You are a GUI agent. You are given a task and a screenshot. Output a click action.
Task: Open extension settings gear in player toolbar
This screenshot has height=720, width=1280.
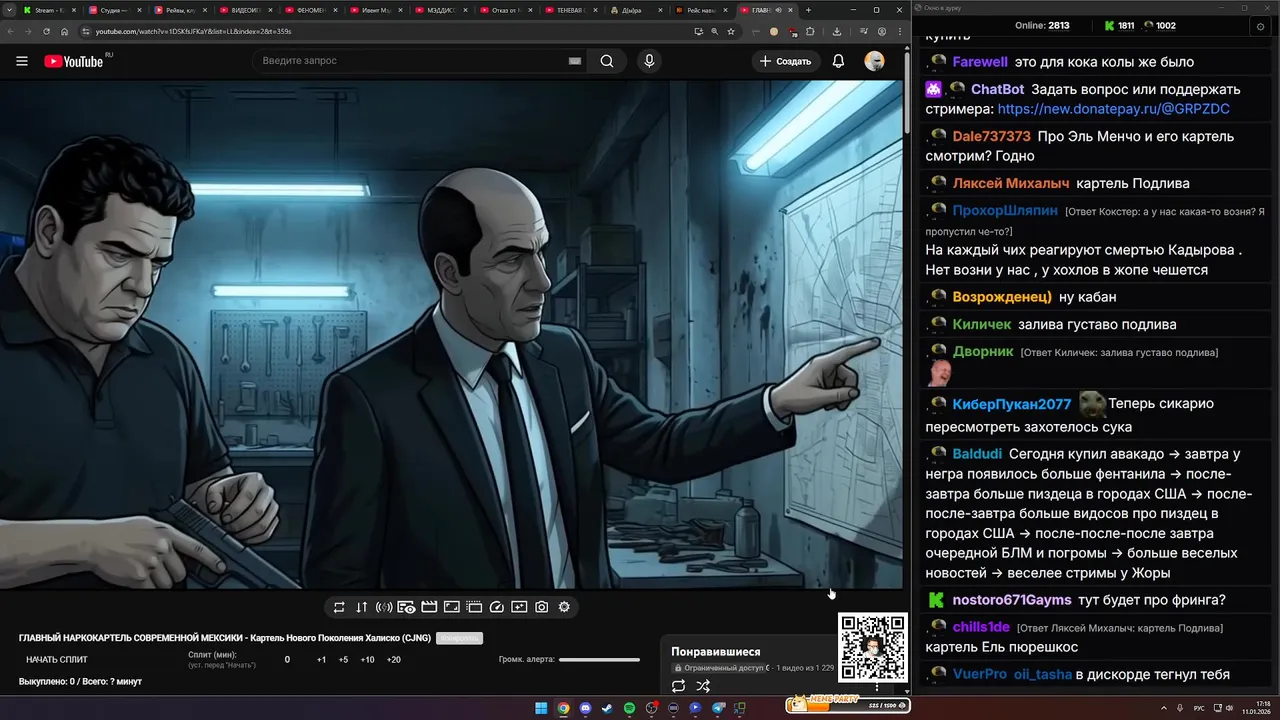[x=564, y=607]
